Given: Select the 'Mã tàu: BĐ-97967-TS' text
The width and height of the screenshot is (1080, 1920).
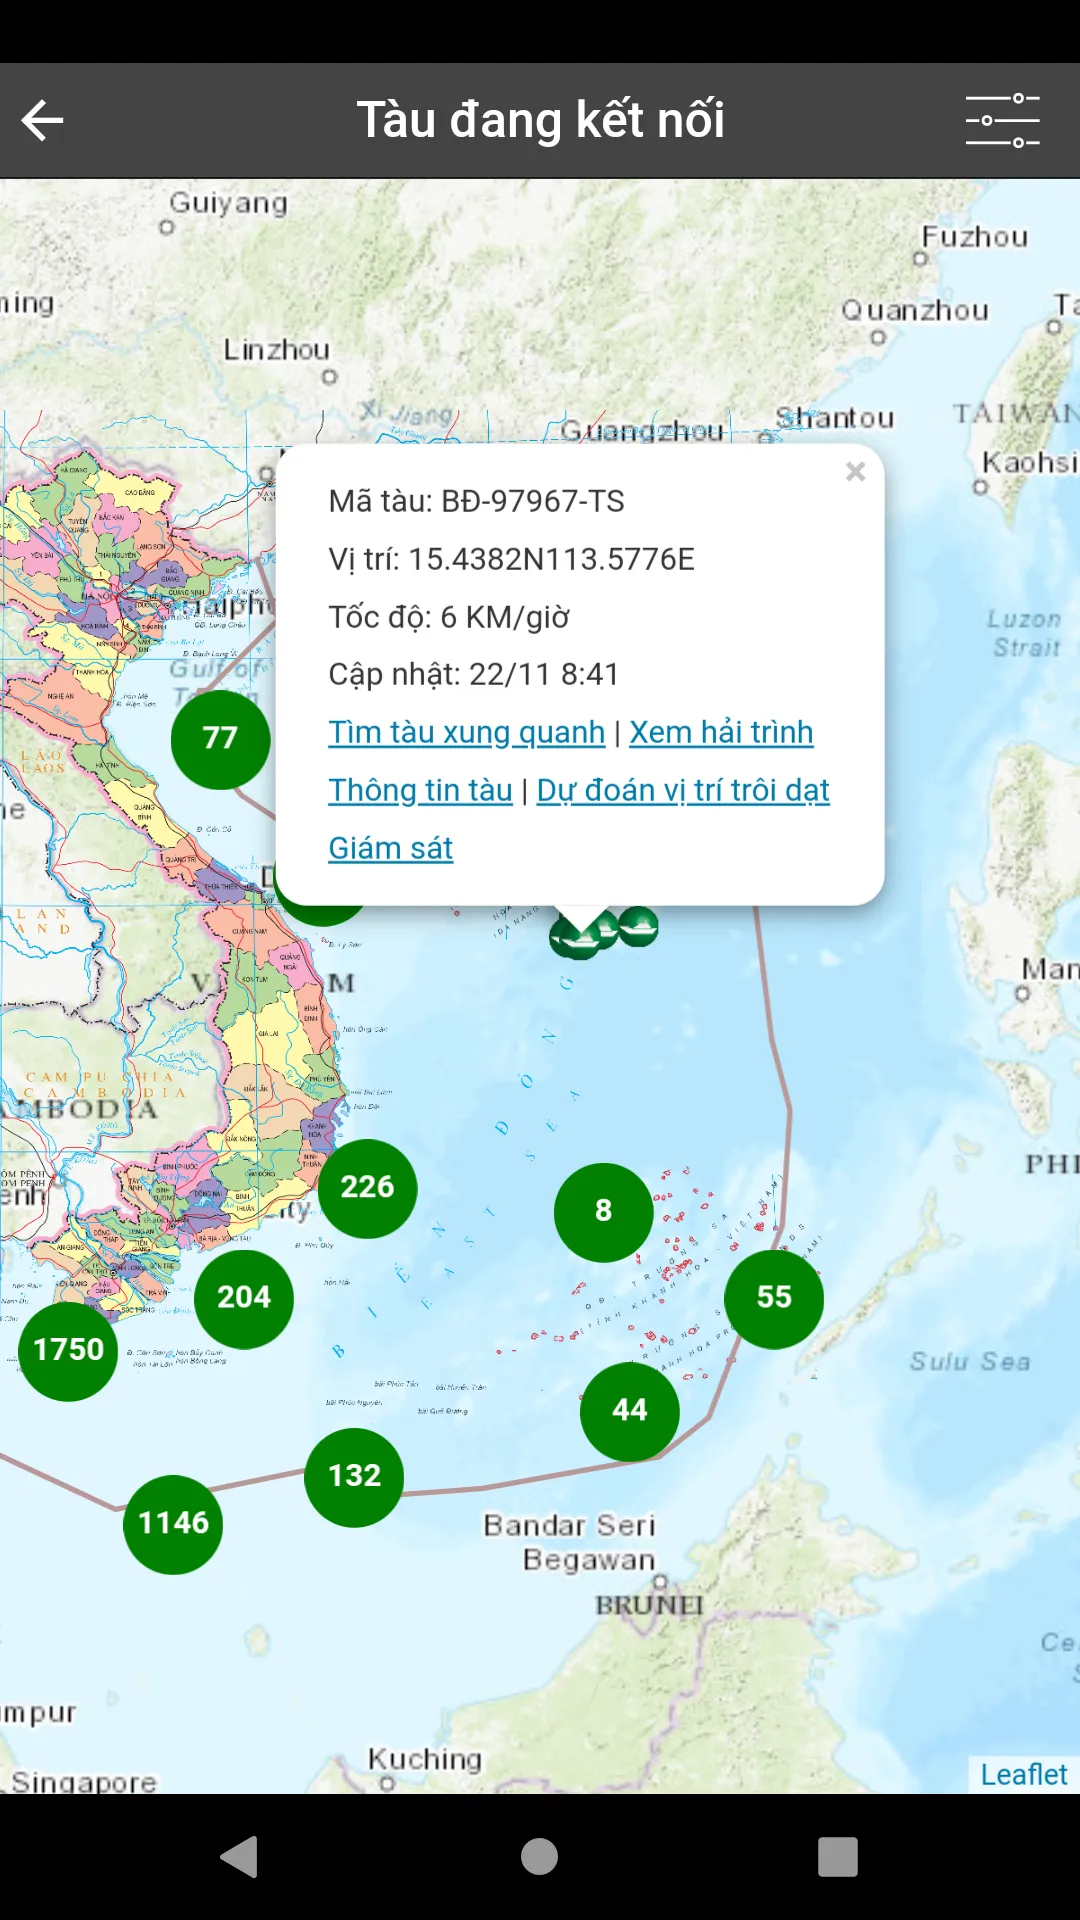Looking at the screenshot, I should pos(476,501).
